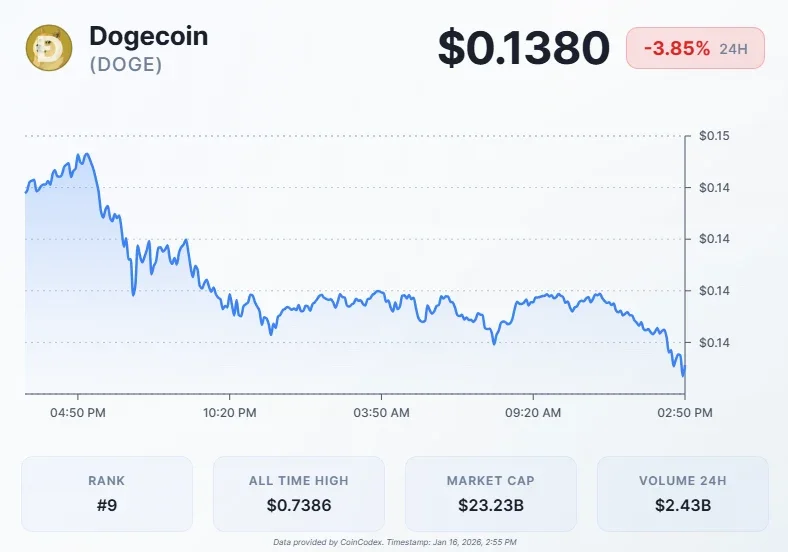Click the ALL TIME HIGH value $0.7386
This screenshot has width=788, height=552.
click(299, 506)
